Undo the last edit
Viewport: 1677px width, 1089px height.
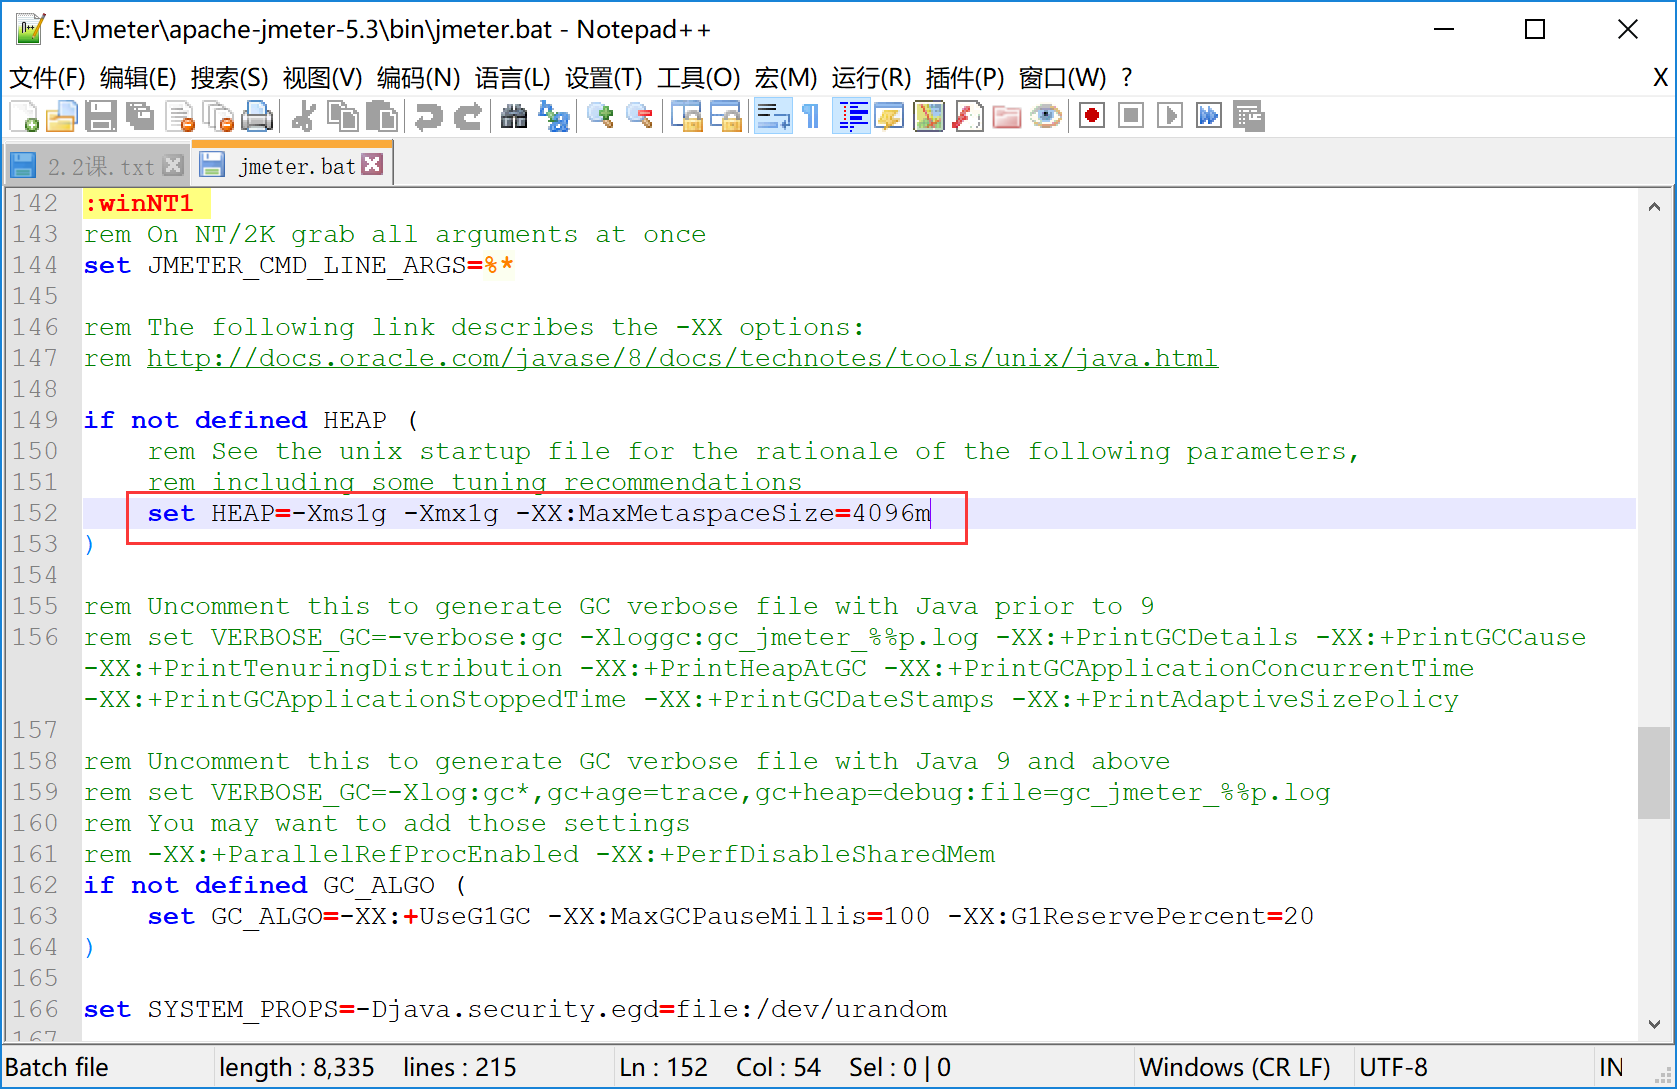click(x=428, y=116)
